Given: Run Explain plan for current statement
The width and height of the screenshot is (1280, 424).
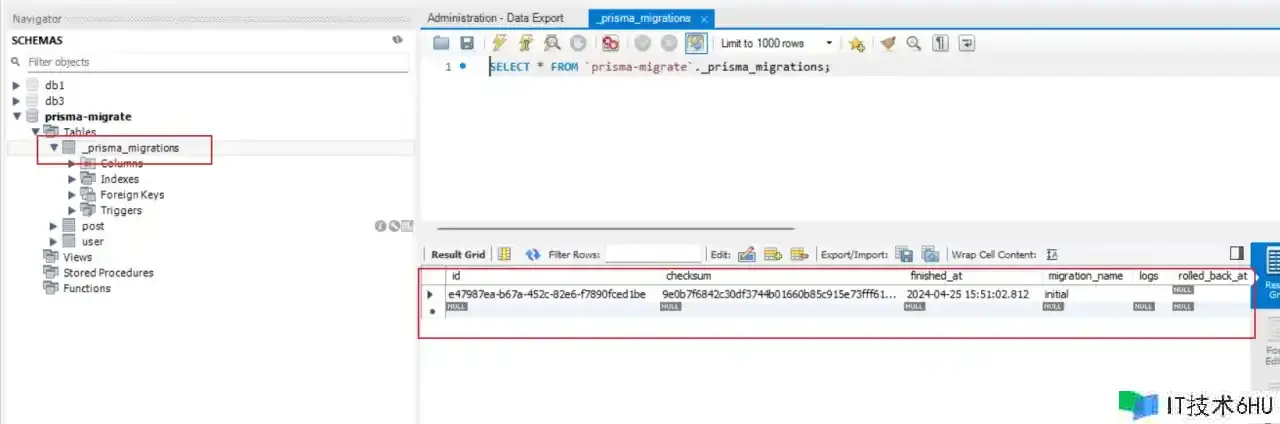Looking at the screenshot, I should click(552, 43).
